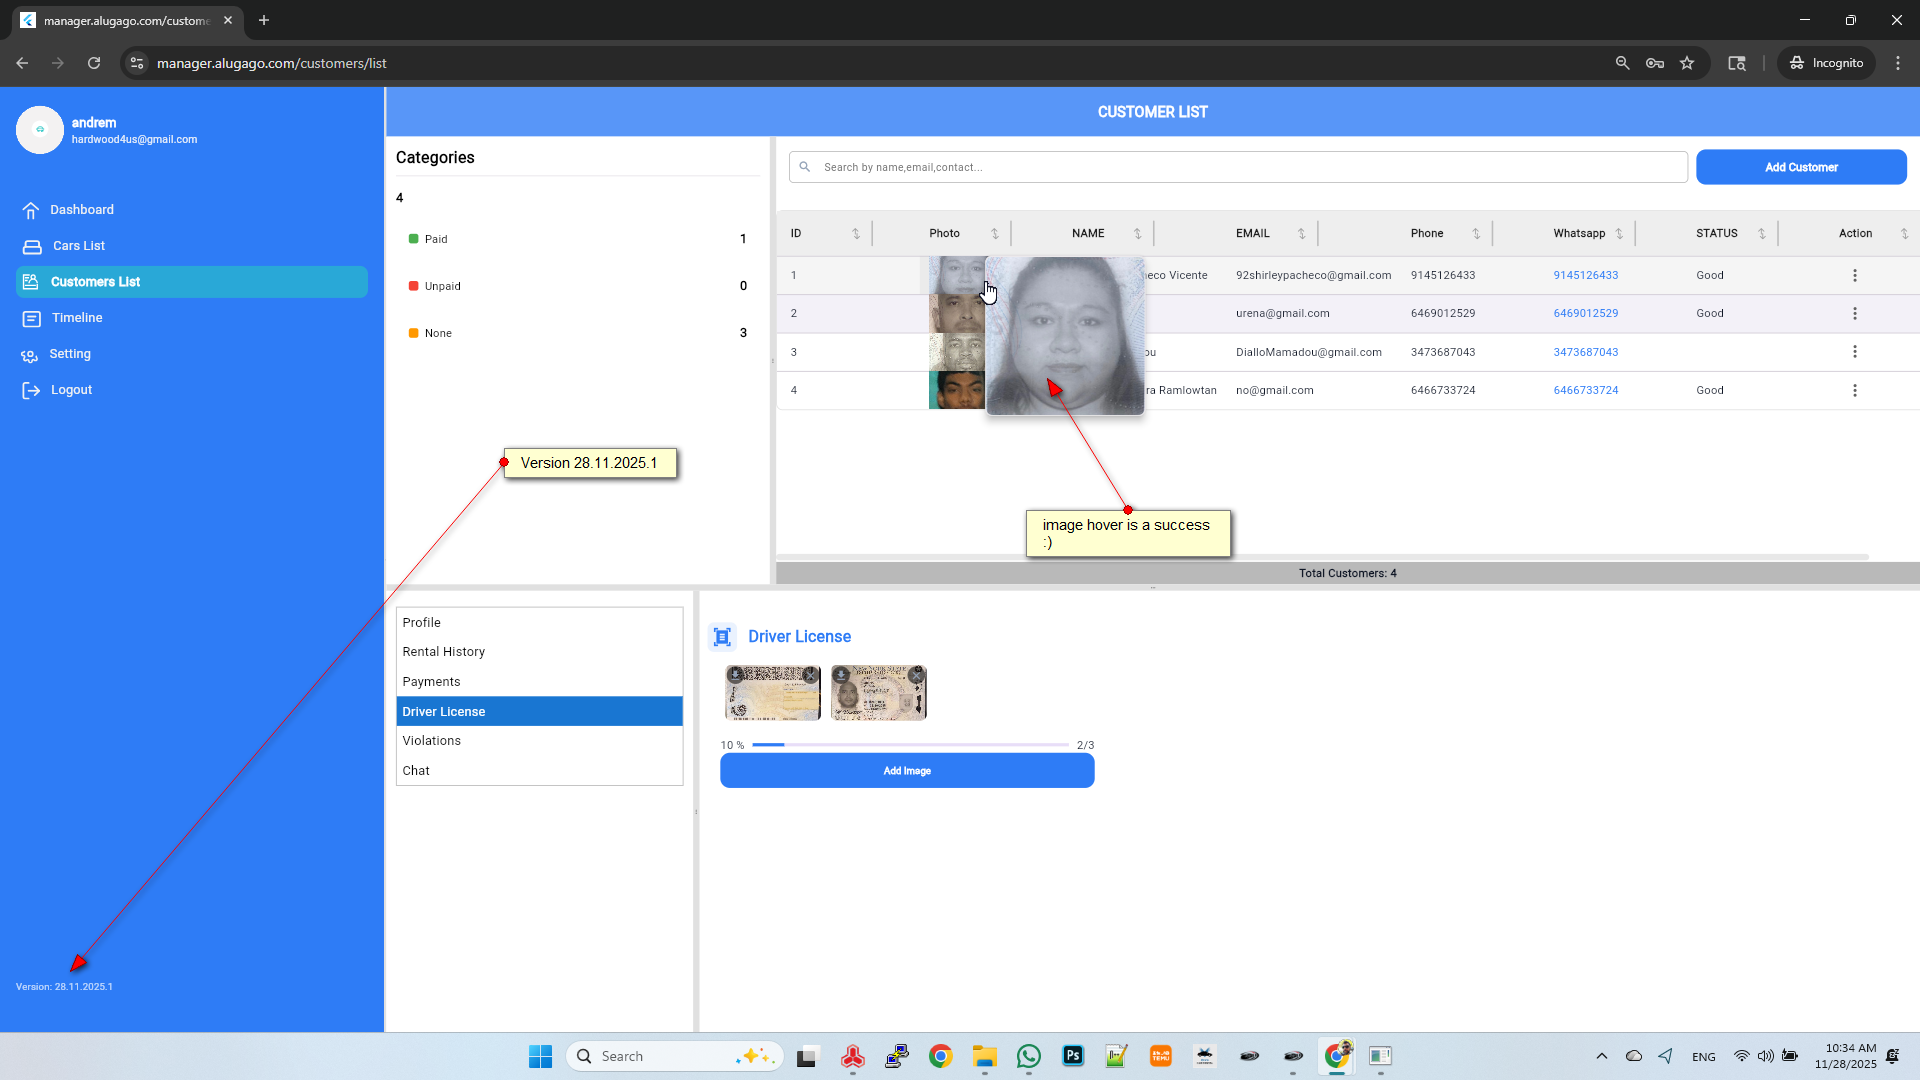The image size is (1920, 1080).
Task: Open Whatsapp link 6469012529
Action: point(1585,313)
